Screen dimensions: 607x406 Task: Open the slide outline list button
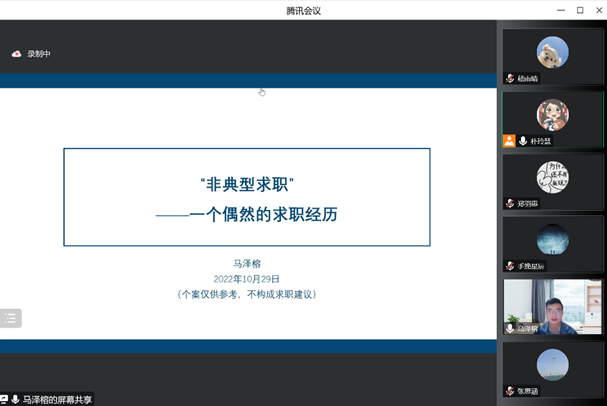(11, 318)
